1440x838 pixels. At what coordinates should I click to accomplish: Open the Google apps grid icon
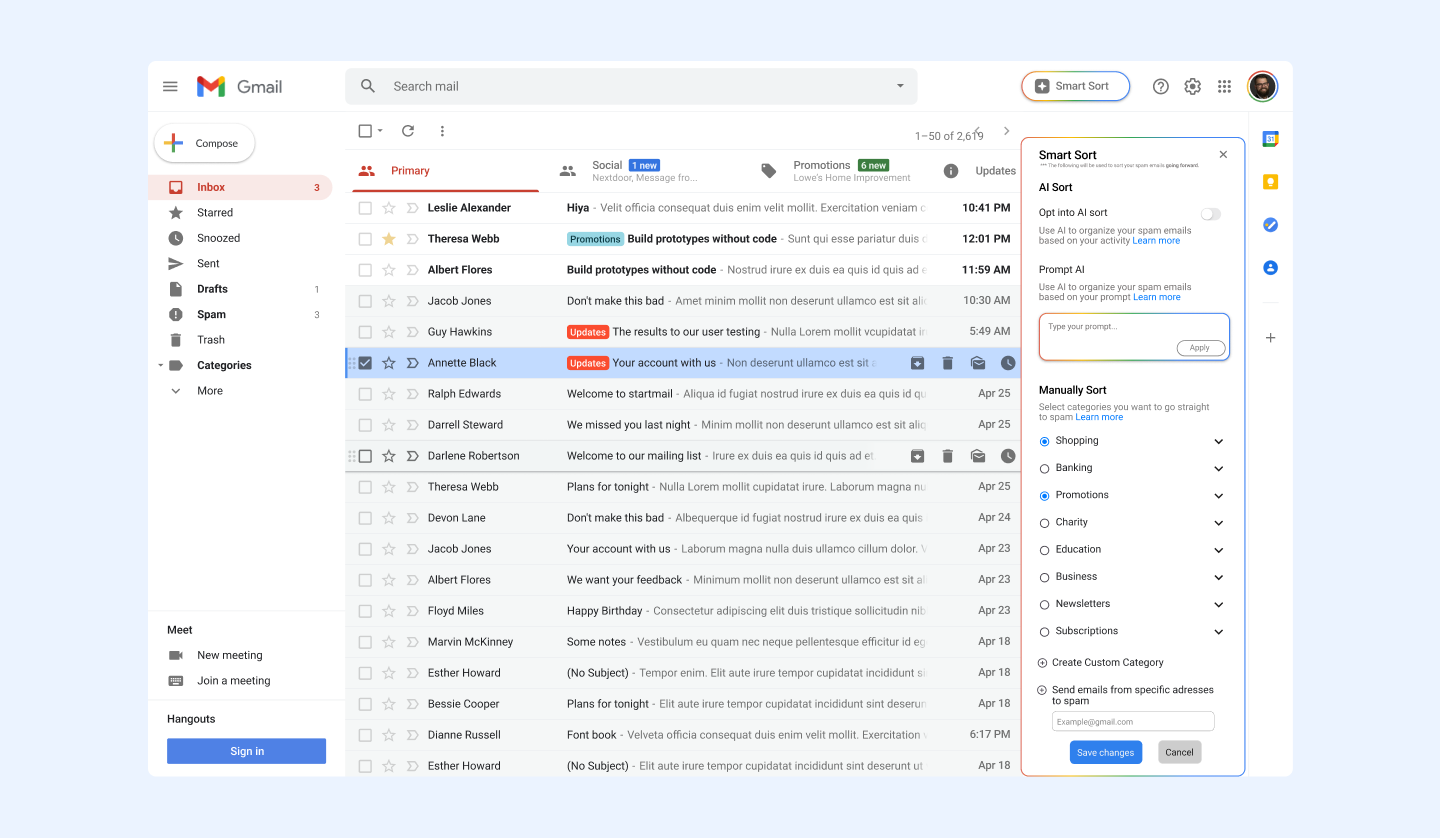[1224, 87]
